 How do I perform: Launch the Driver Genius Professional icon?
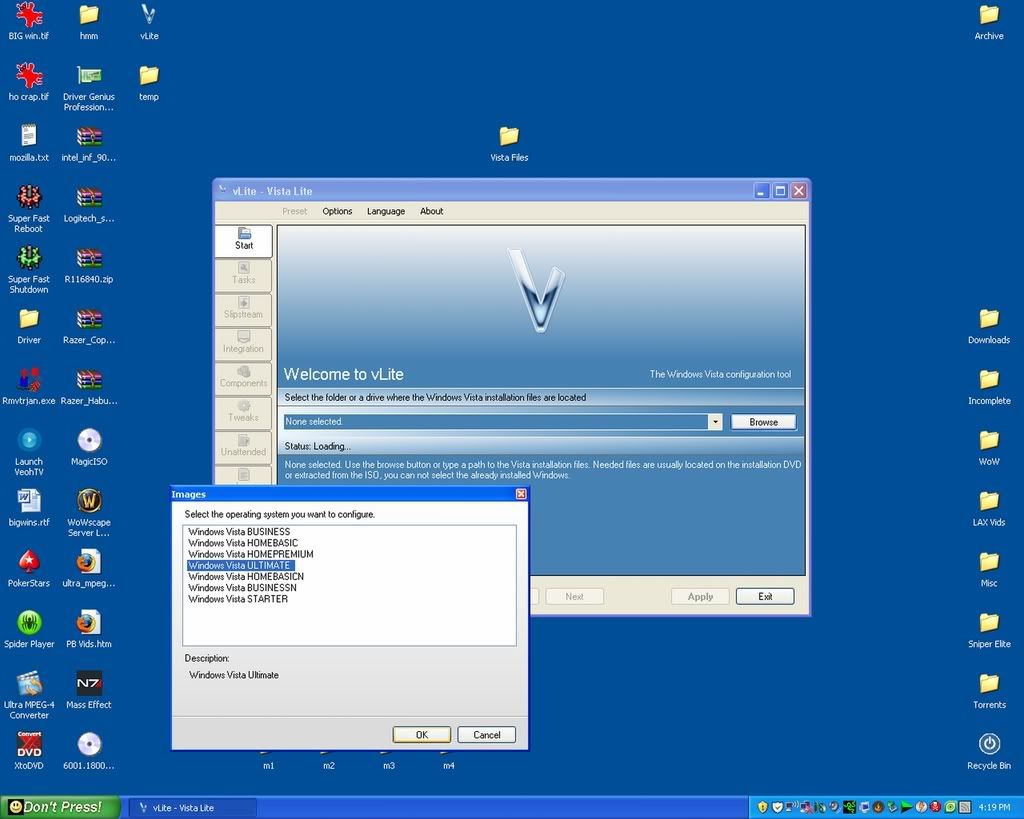[x=89, y=77]
